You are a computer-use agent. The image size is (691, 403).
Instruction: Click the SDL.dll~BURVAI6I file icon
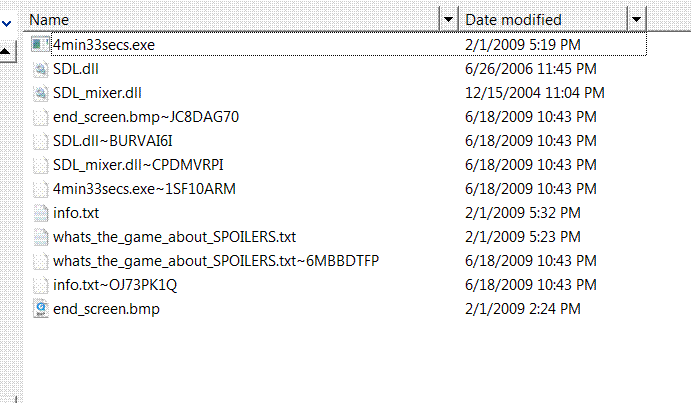click(x=40, y=141)
